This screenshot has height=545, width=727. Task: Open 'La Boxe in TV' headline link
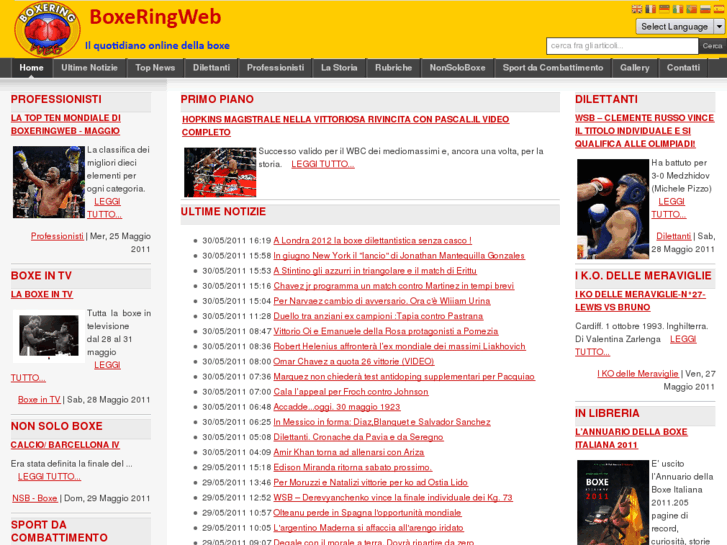pos(42,295)
